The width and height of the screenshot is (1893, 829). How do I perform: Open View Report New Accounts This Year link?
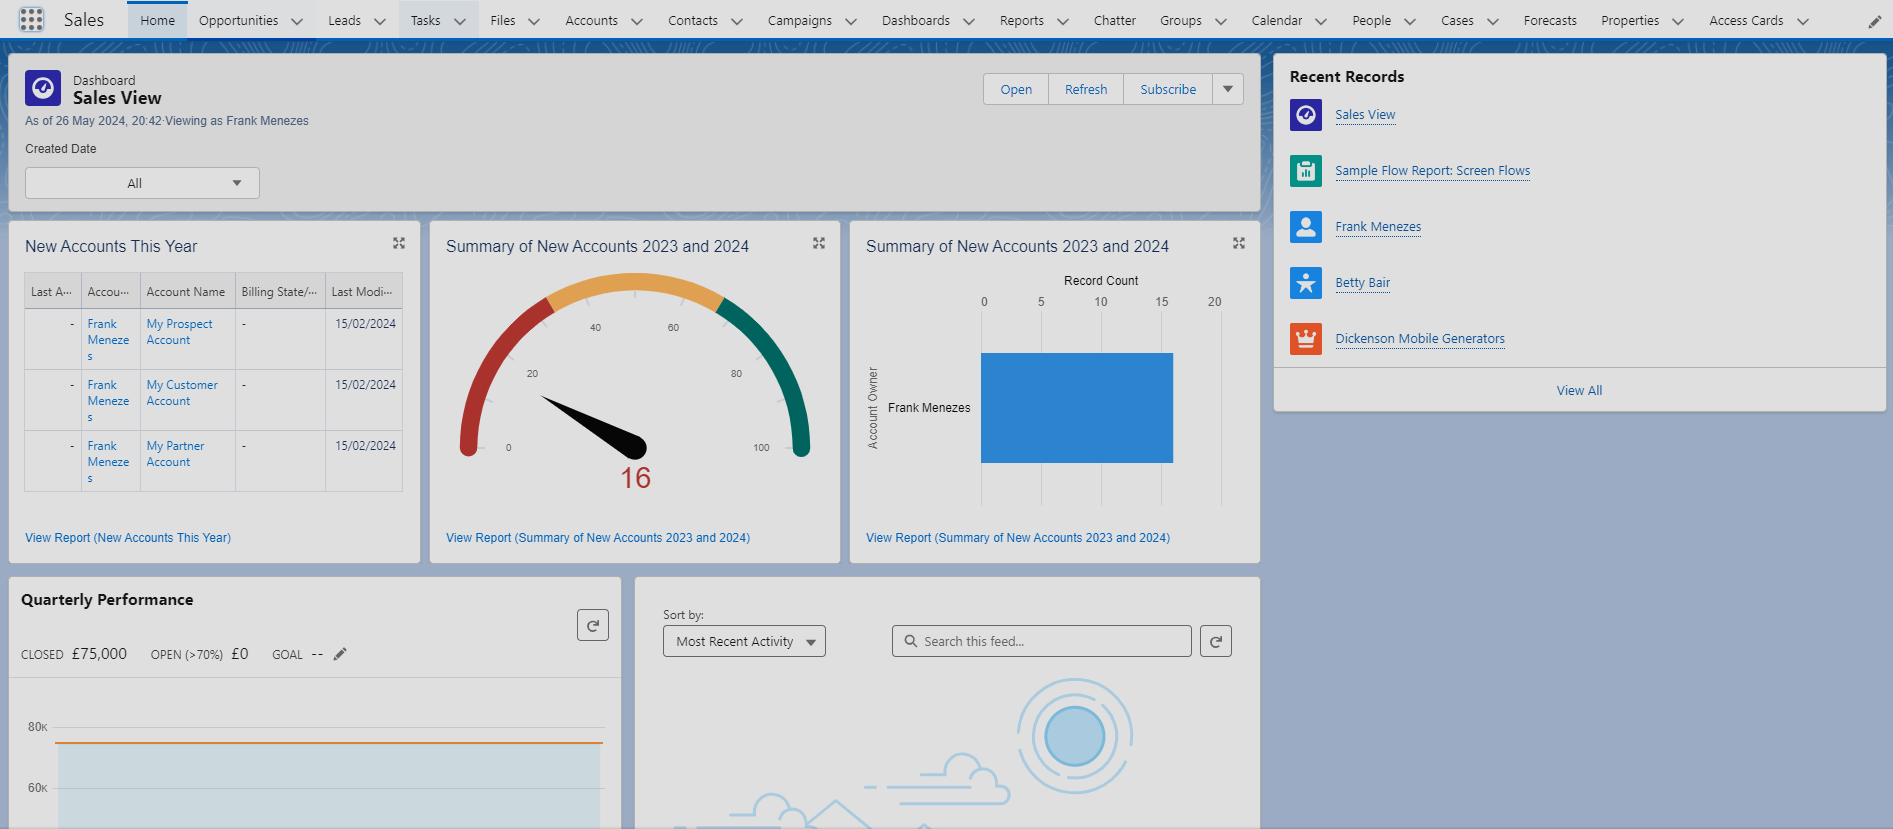pos(128,538)
